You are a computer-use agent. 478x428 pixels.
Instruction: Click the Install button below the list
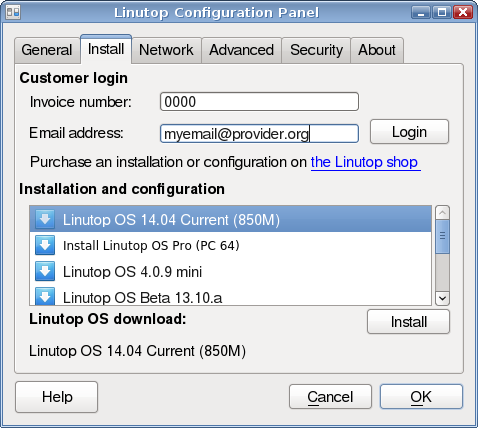point(409,322)
